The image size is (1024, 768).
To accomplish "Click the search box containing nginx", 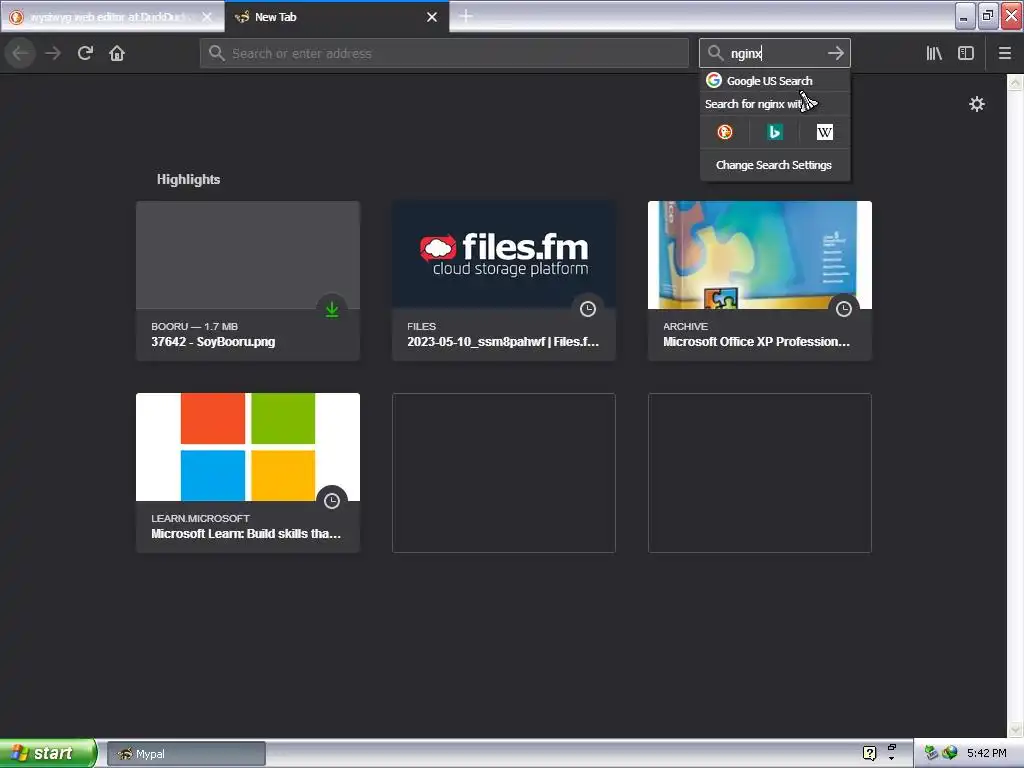I will click(x=775, y=53).
